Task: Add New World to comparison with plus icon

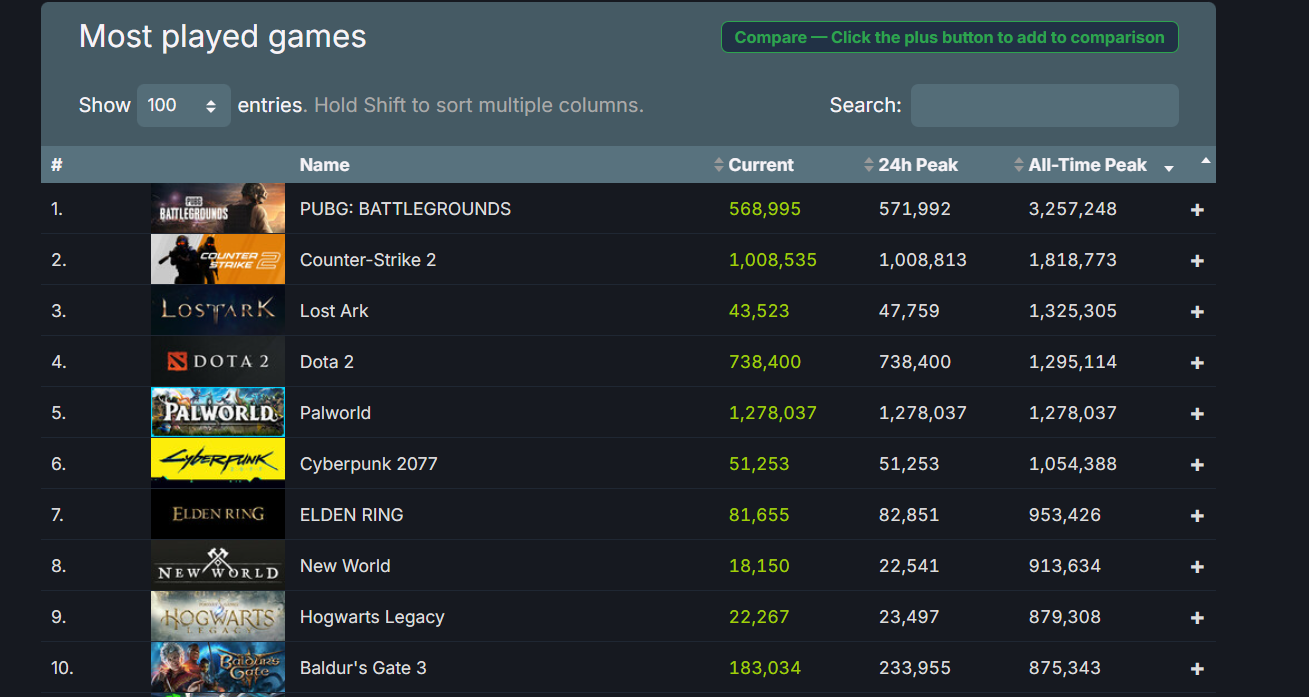Action: pos(1197,567)
